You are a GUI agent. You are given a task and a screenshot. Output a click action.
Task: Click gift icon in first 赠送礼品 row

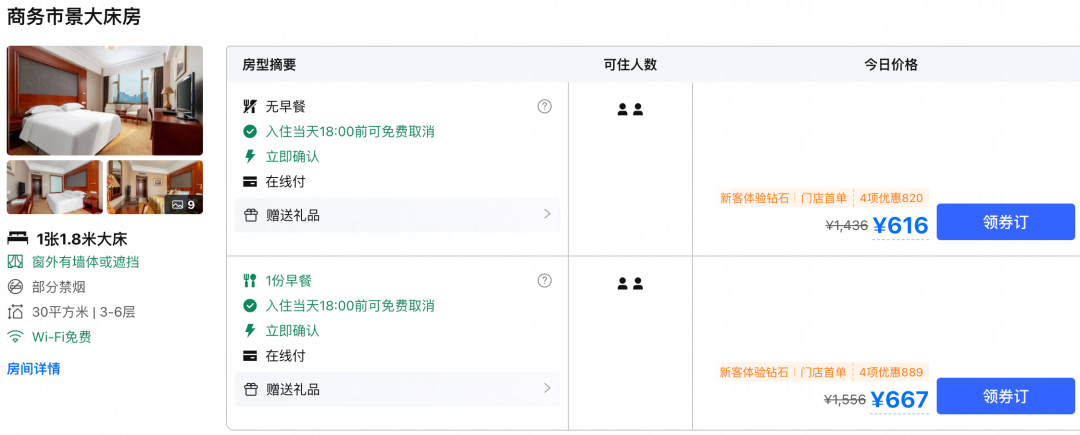coord(251,215)
